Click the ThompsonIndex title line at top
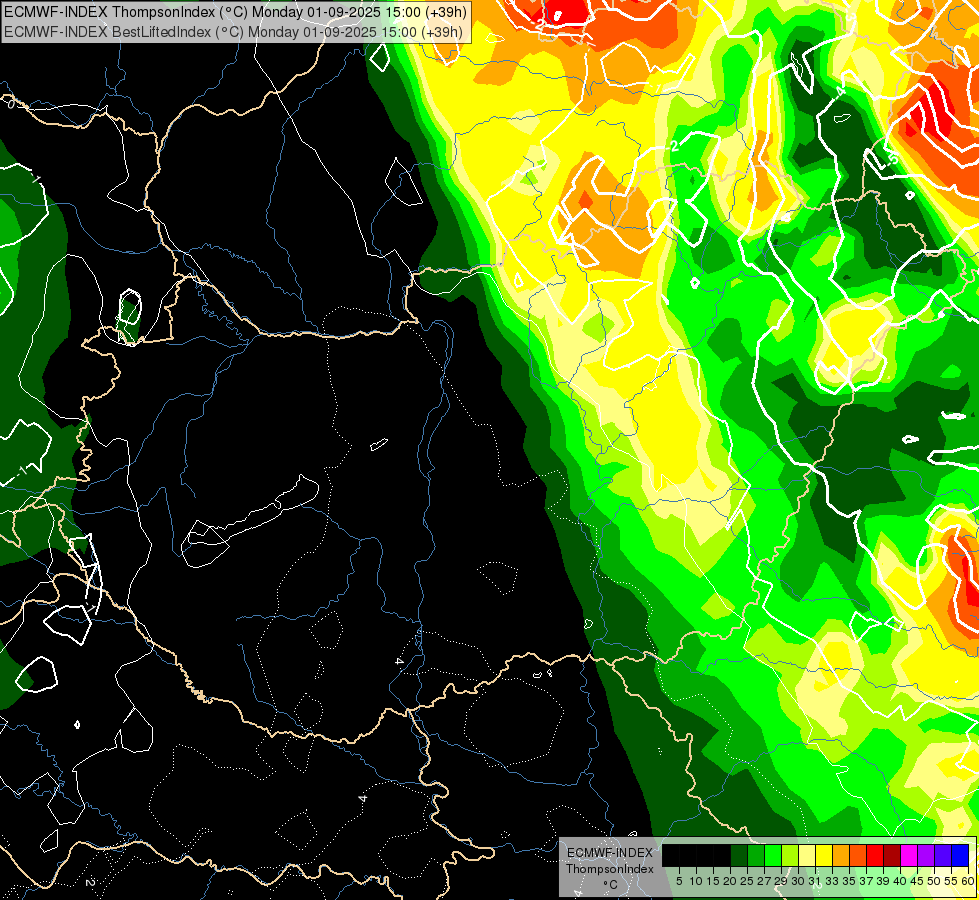 click(235, 12)
